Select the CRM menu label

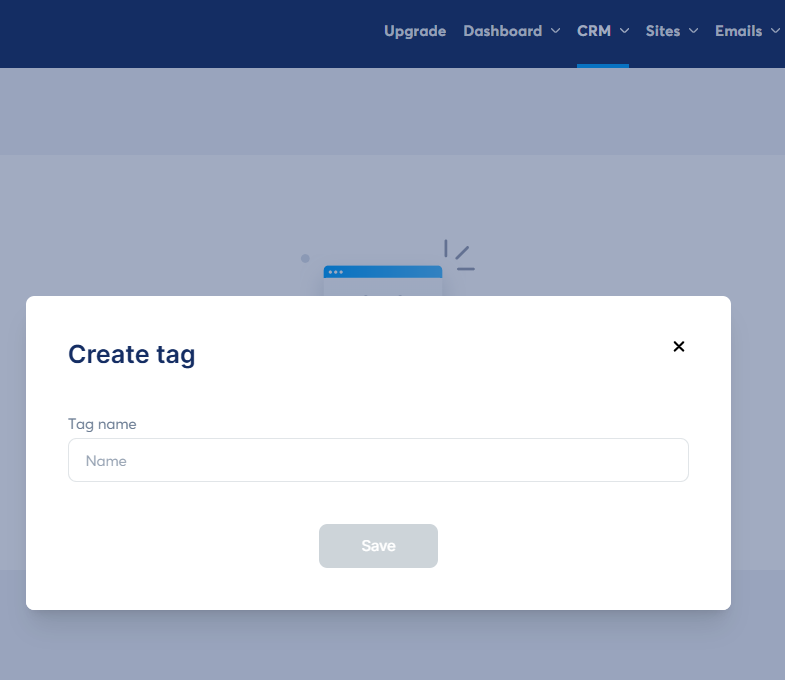coord(594,31)
